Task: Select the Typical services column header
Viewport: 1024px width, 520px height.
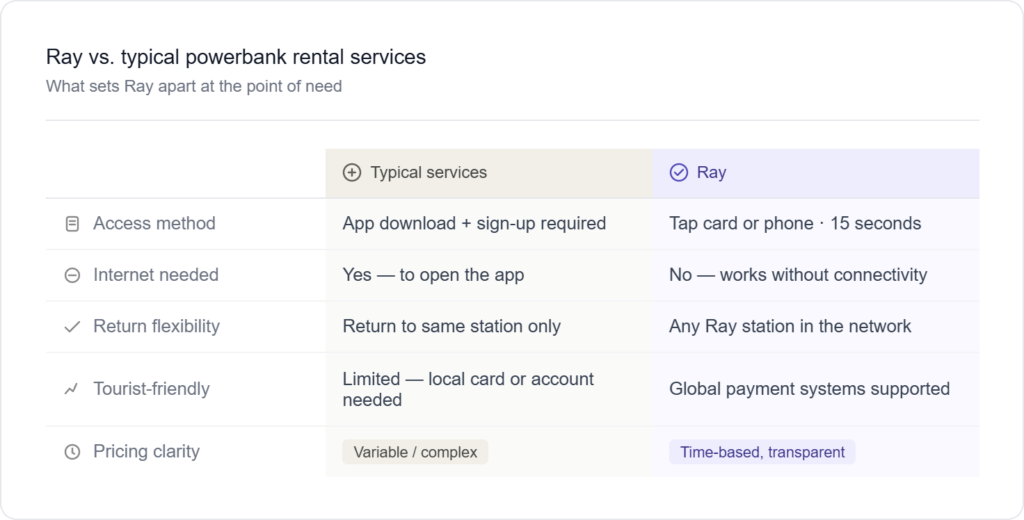Action: [428, 173]
